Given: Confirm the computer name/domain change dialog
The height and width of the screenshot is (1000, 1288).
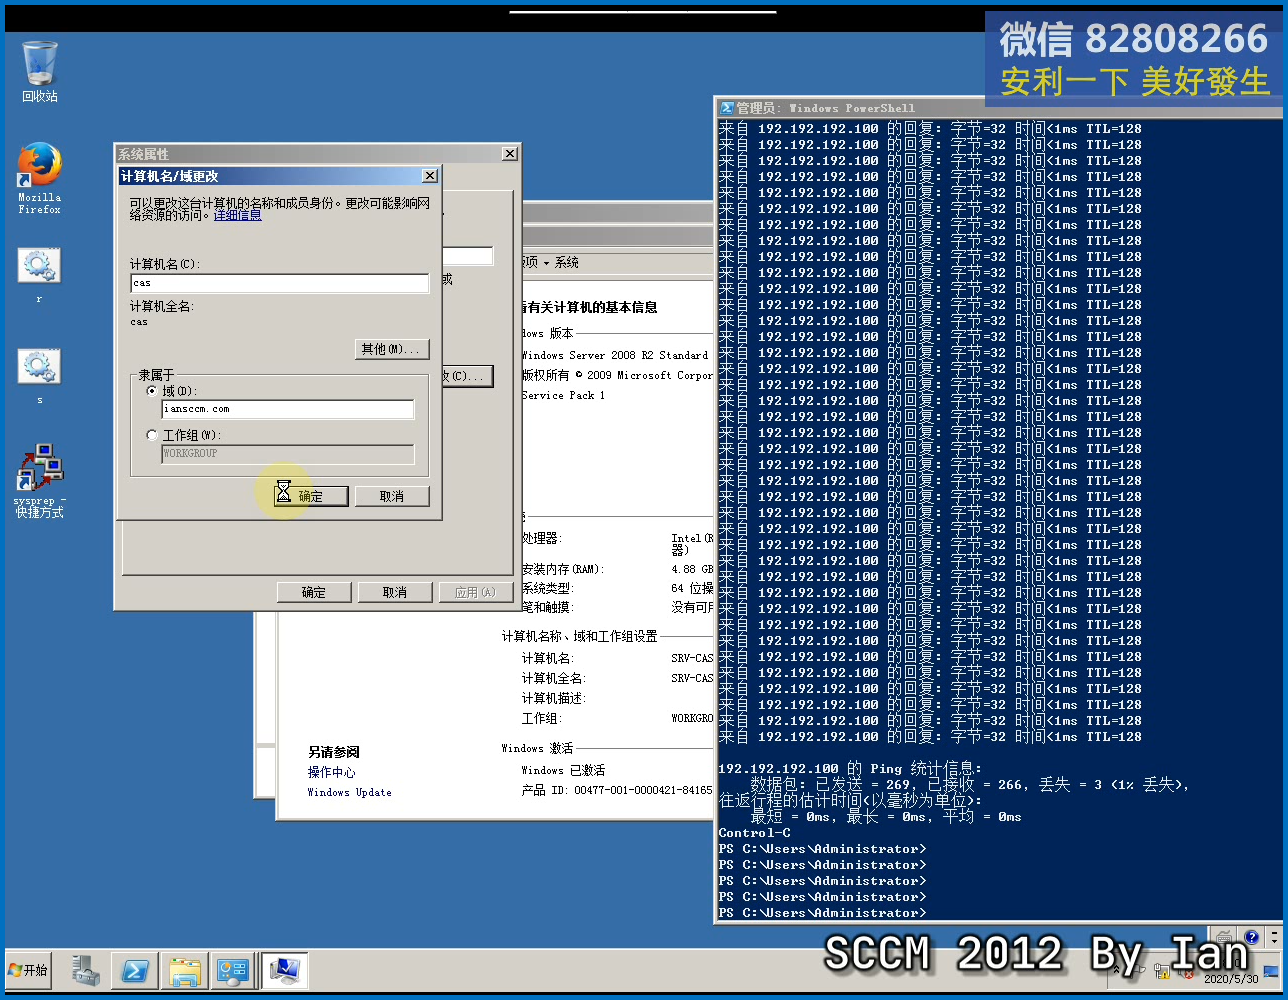Looking at the screenshot, I should point(311,496).
